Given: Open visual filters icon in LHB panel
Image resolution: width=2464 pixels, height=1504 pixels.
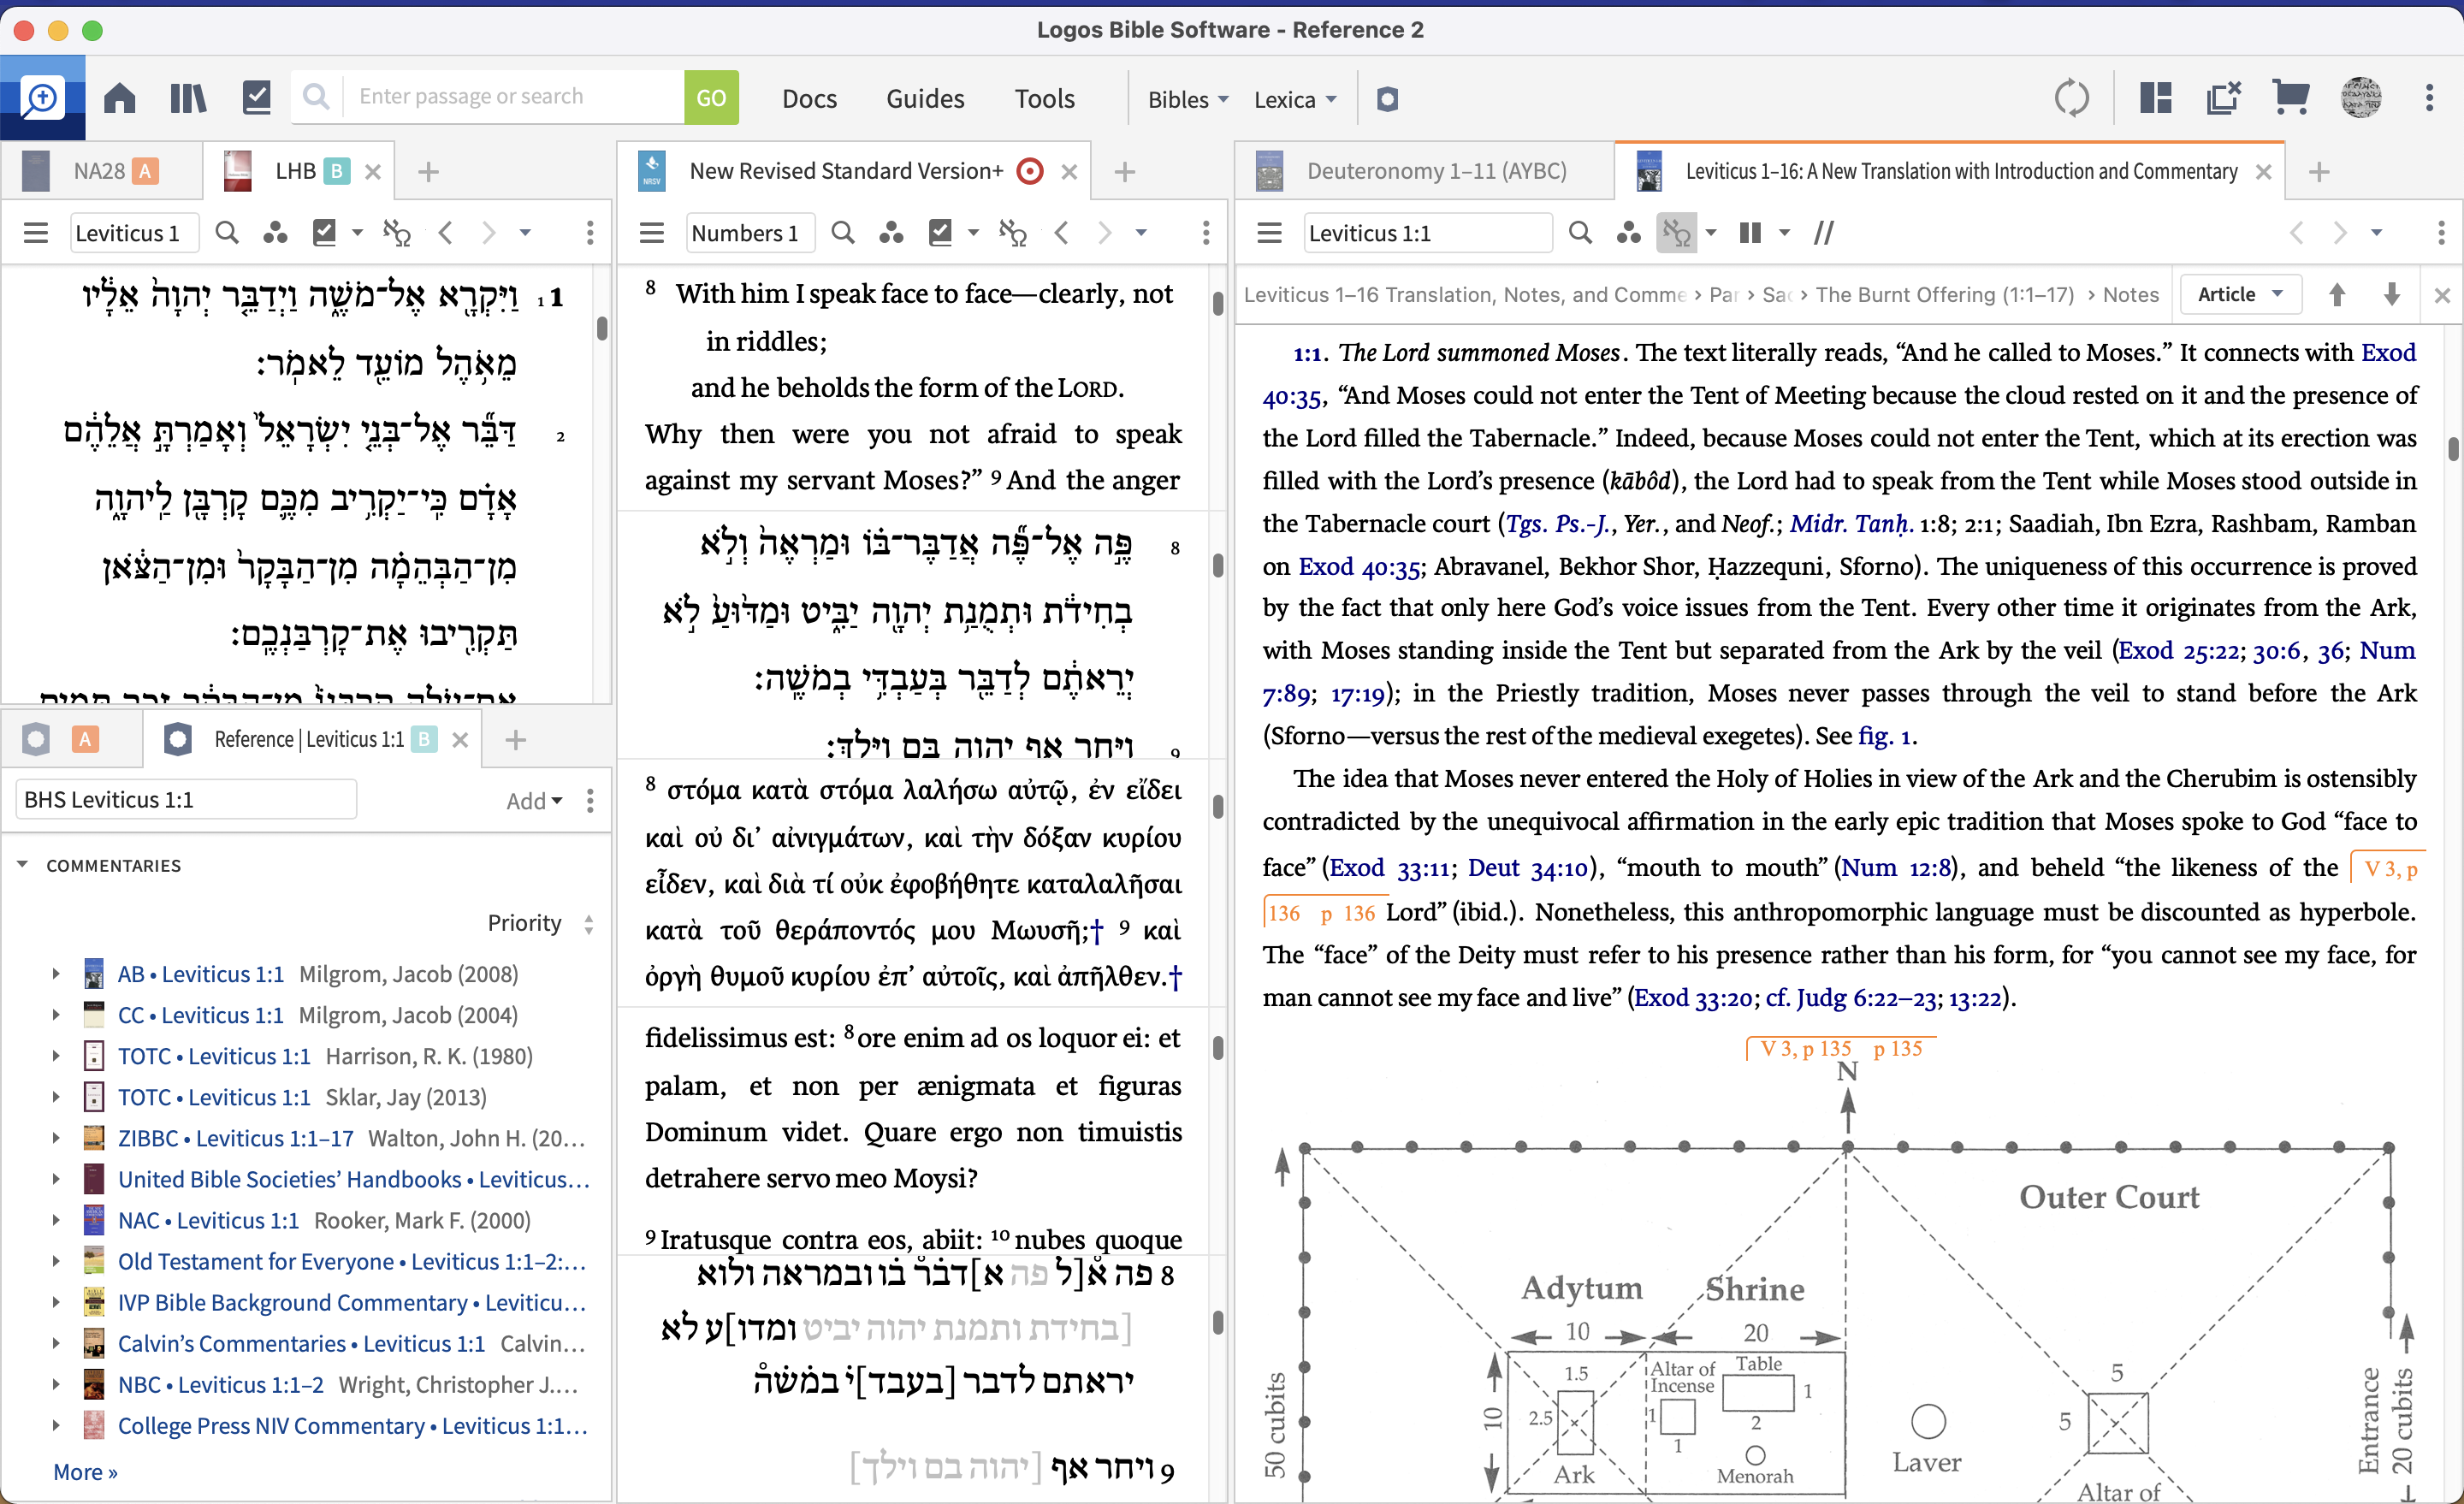Looking at the screenshot, I should [275, 233].
